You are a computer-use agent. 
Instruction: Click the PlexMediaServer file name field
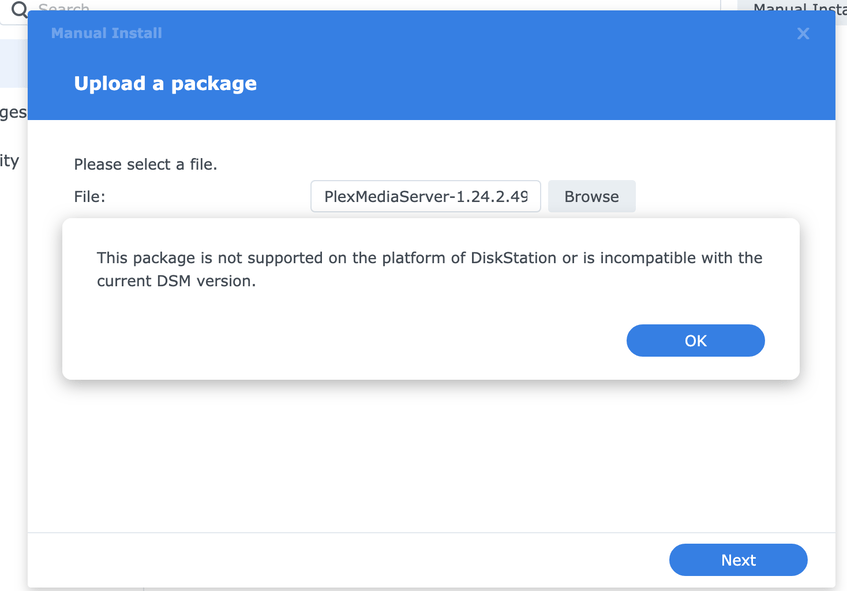click(x=426, y=197)
